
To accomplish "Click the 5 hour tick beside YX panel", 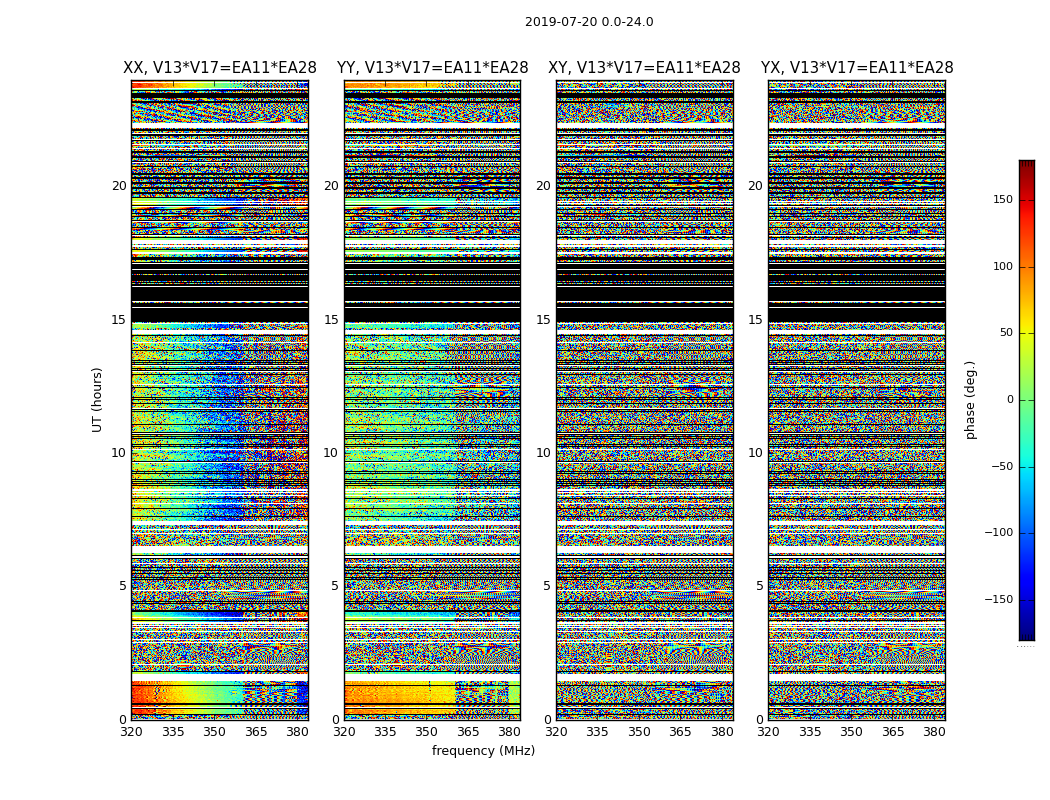I will (759, 586).
